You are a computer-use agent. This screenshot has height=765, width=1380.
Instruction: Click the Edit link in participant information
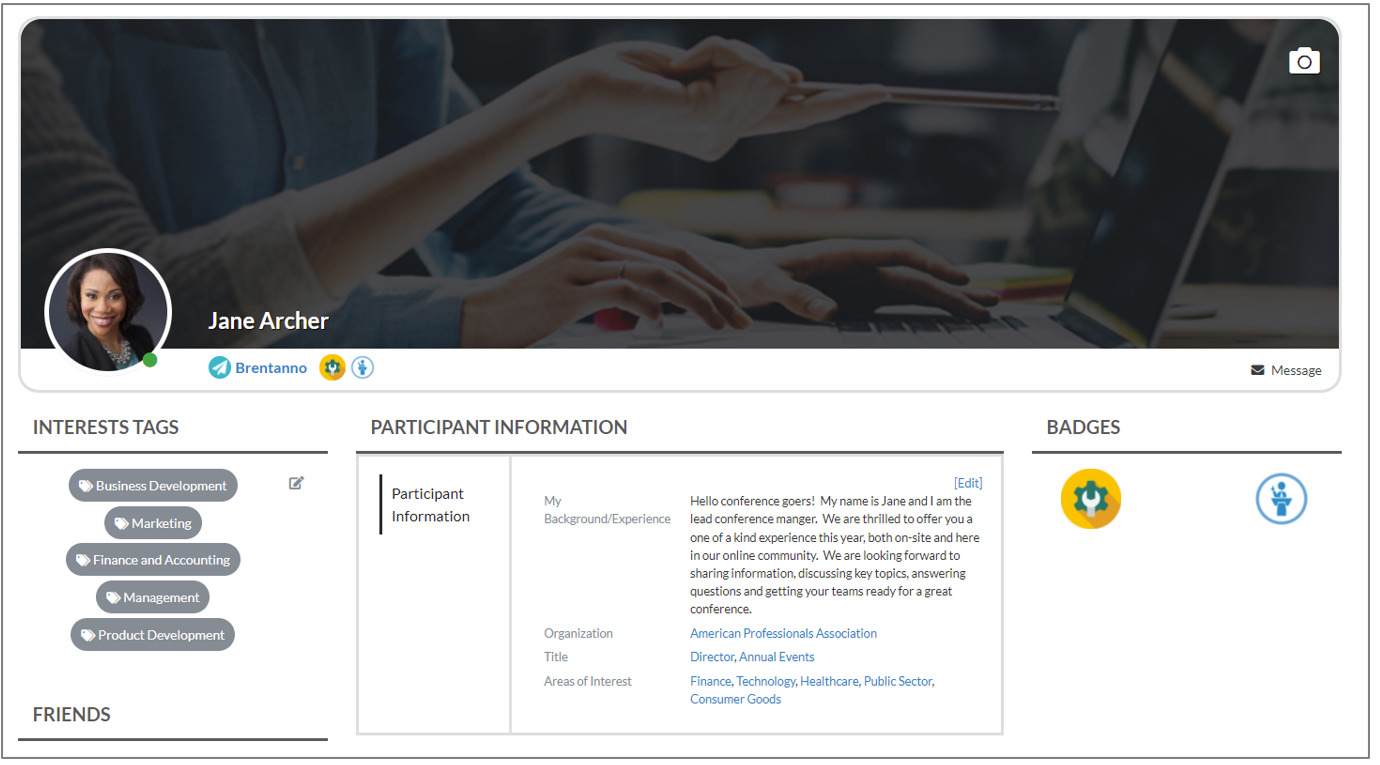[x=968, y=483]
